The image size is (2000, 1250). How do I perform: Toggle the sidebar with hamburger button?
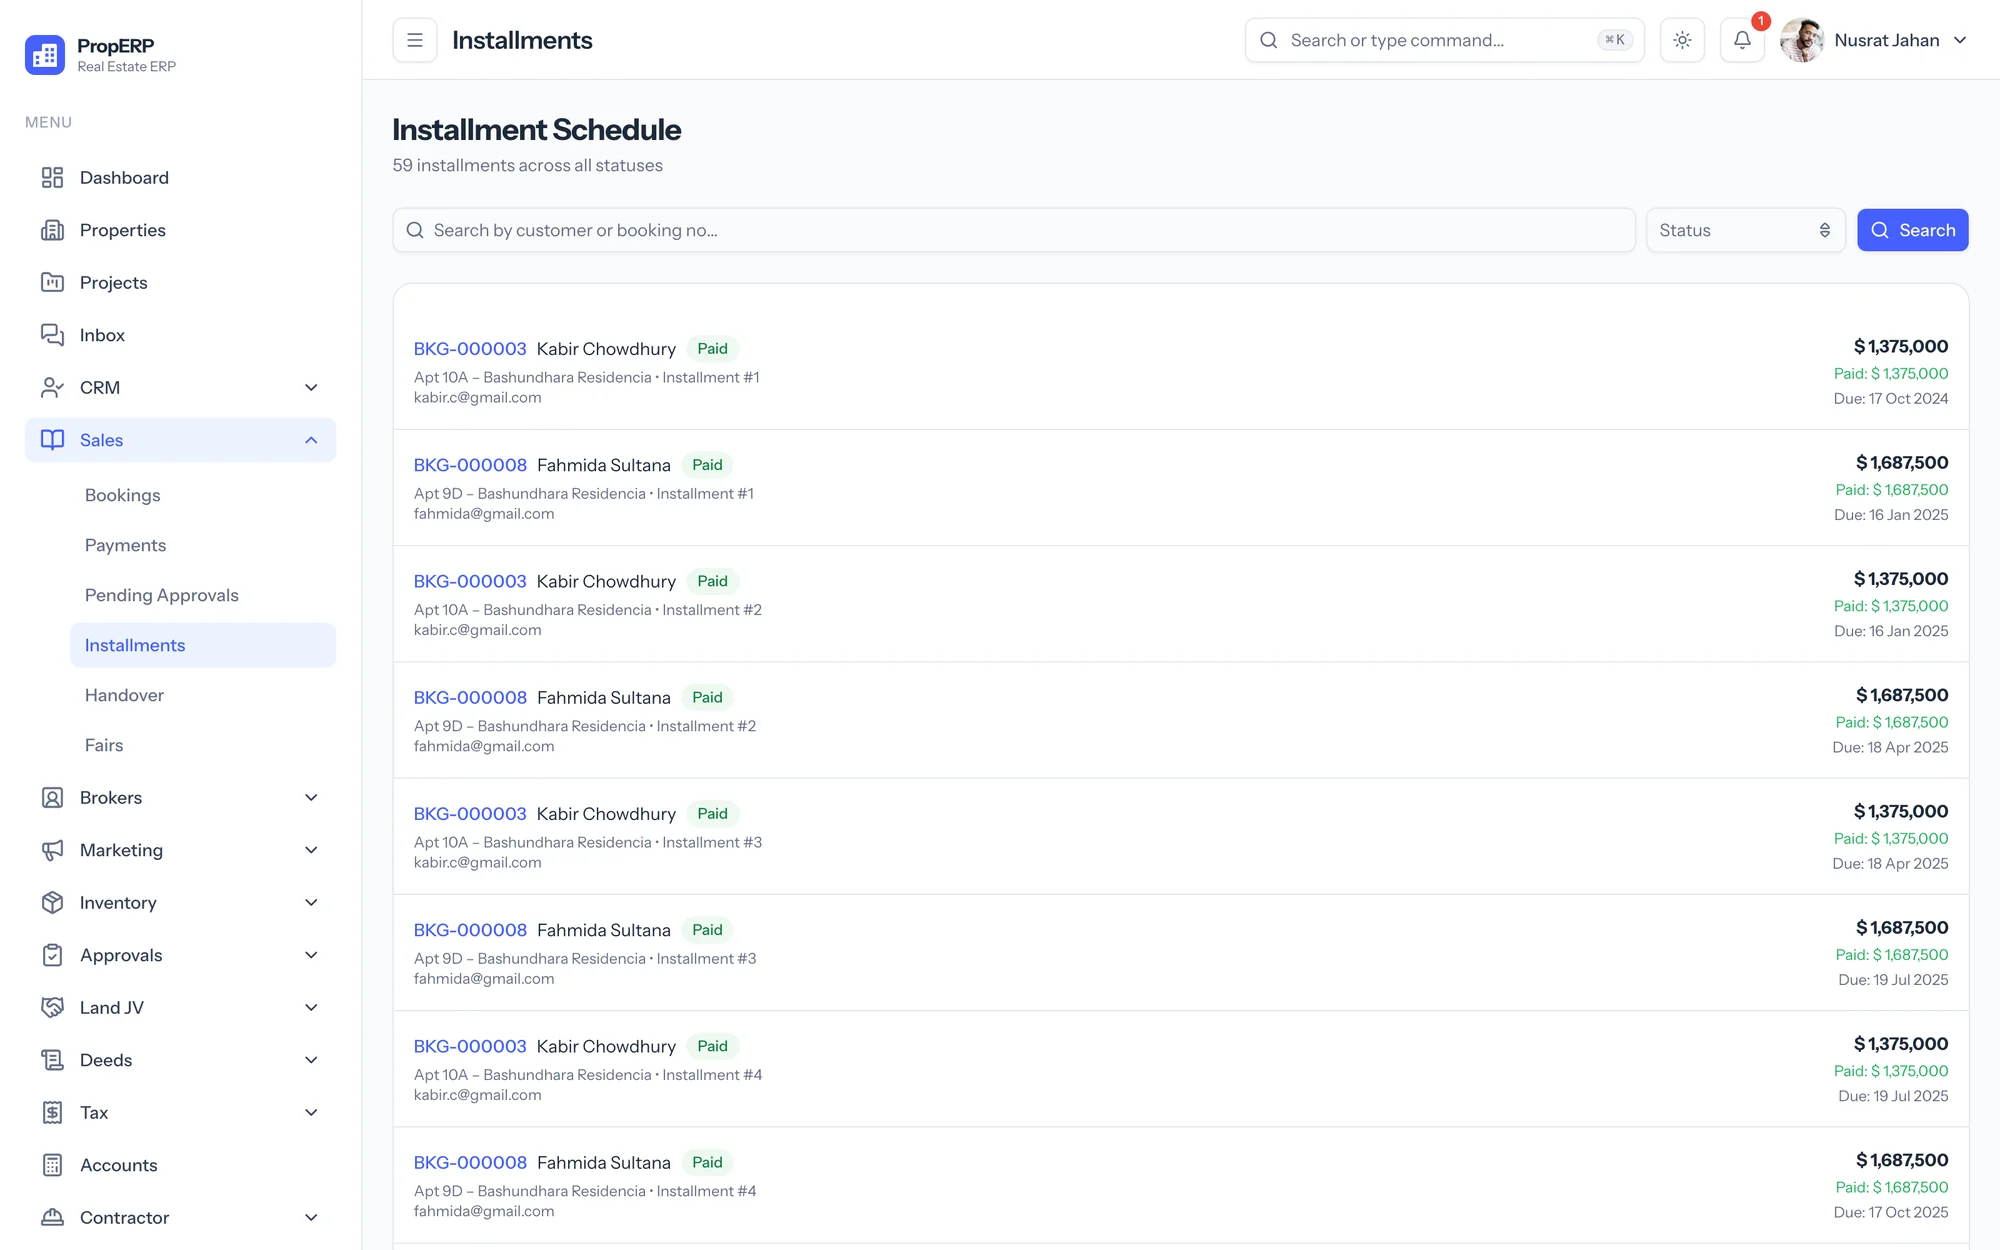point(415,40)
